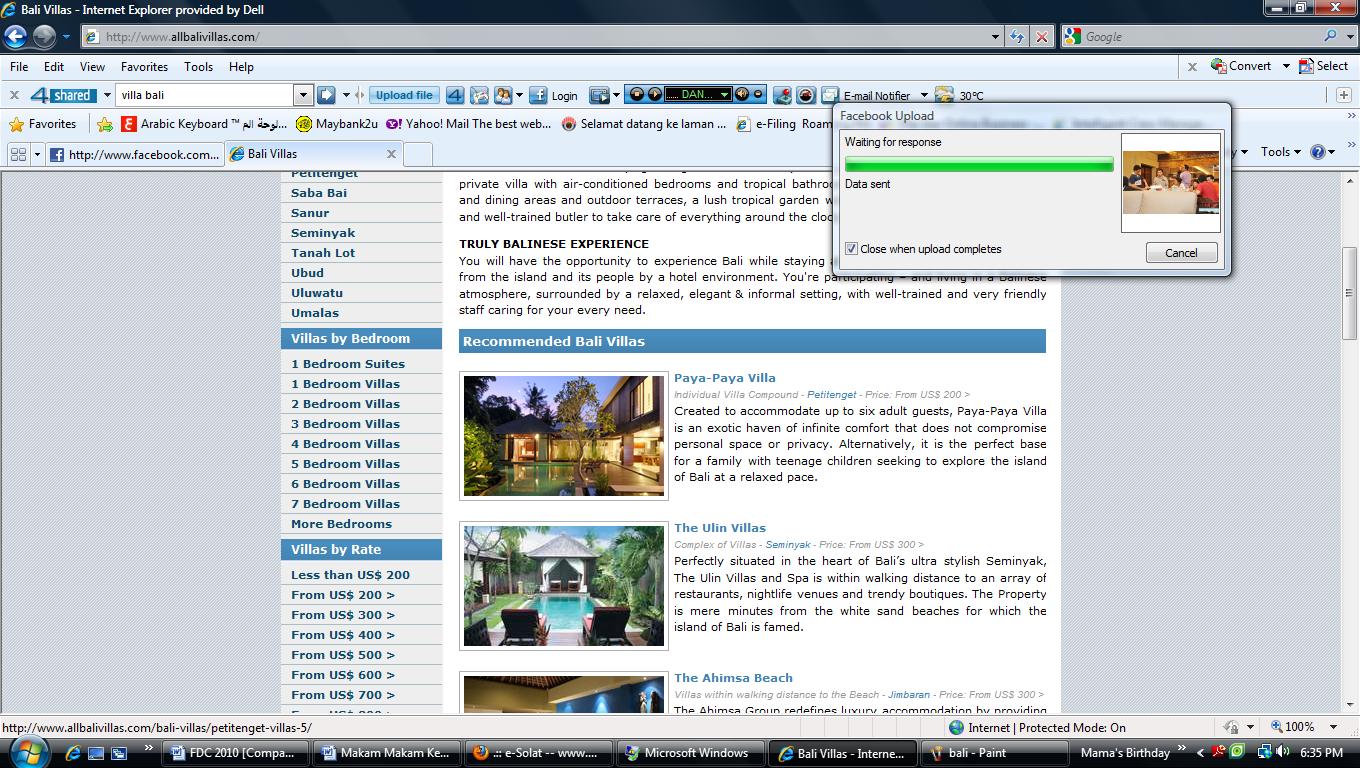Image resolution: width=1360 pixels, height=768 pixels.
Task: Open Maybank2u favorites bar link
Action: point(335,124)
